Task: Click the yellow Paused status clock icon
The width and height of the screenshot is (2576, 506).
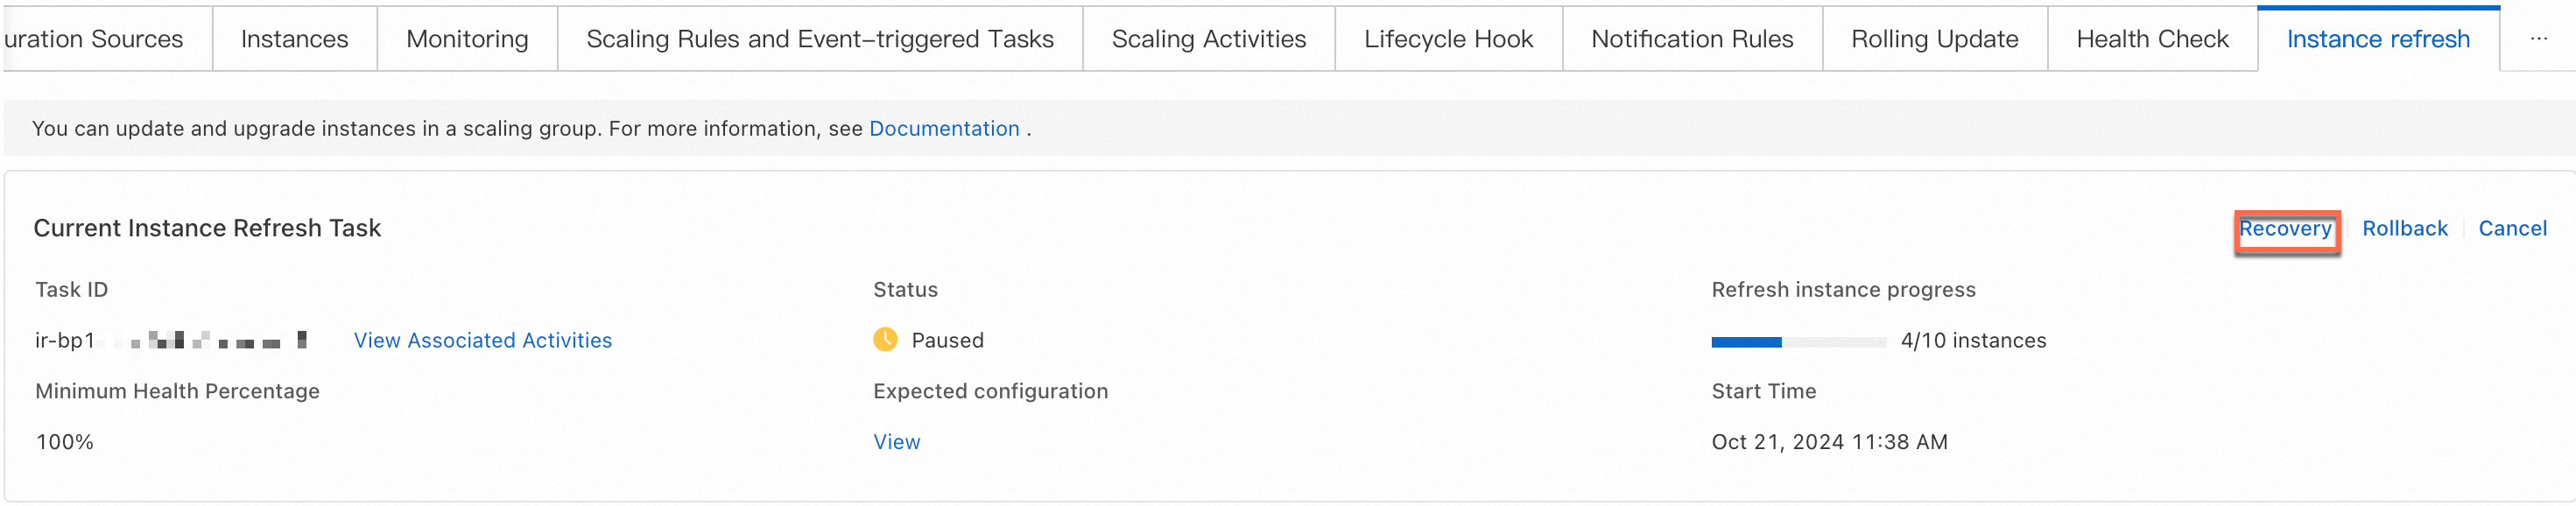Action: click(885, 340)
